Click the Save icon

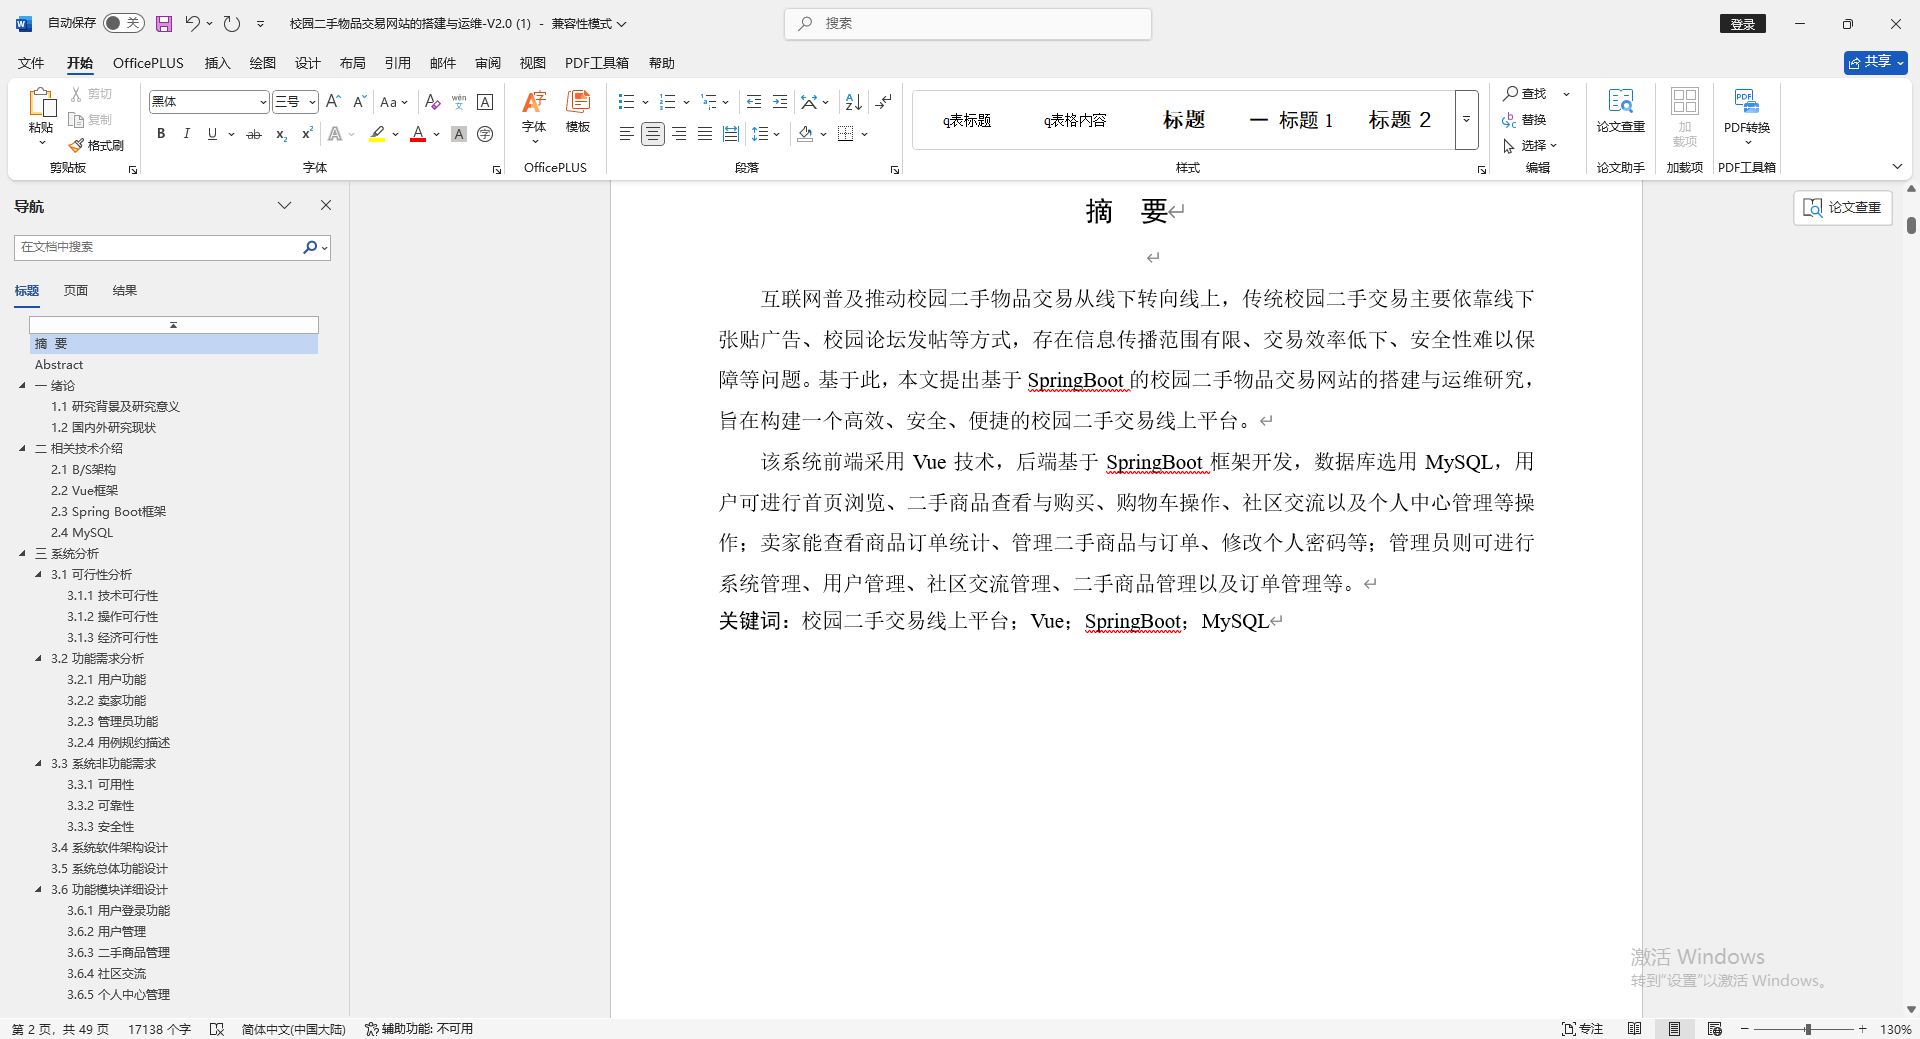click(x=163, y=23)
